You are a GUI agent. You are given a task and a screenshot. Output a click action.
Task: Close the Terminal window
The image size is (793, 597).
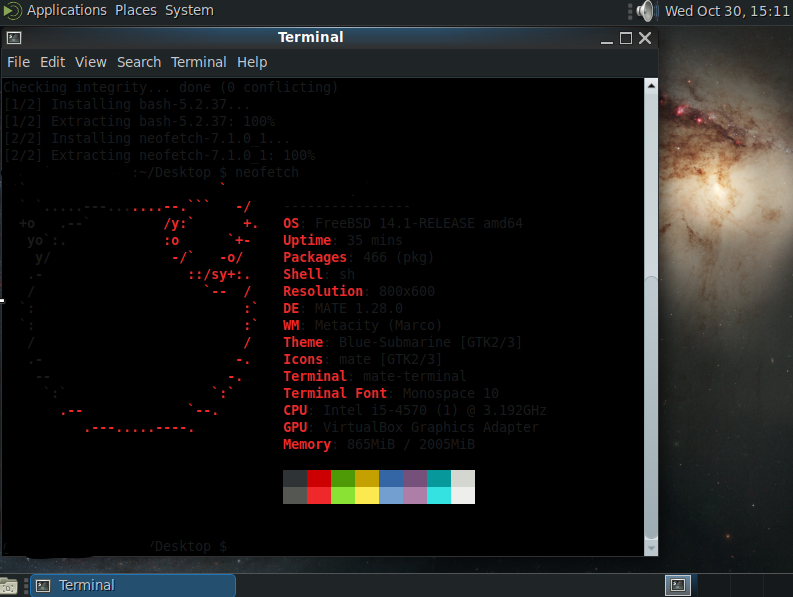coord(645,38)
